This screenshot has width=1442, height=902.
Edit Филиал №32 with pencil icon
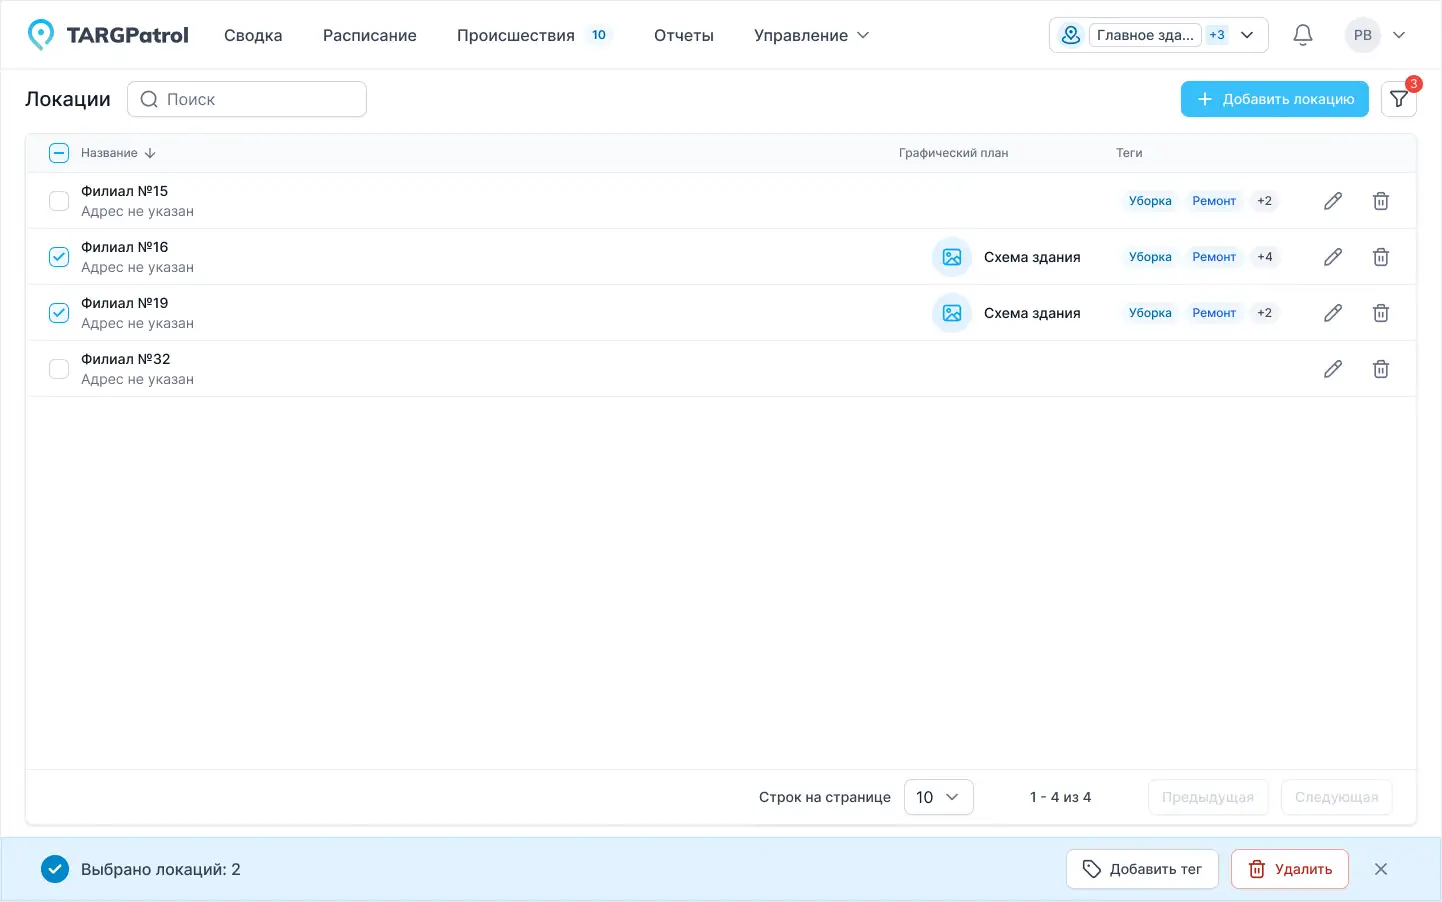1333,369
